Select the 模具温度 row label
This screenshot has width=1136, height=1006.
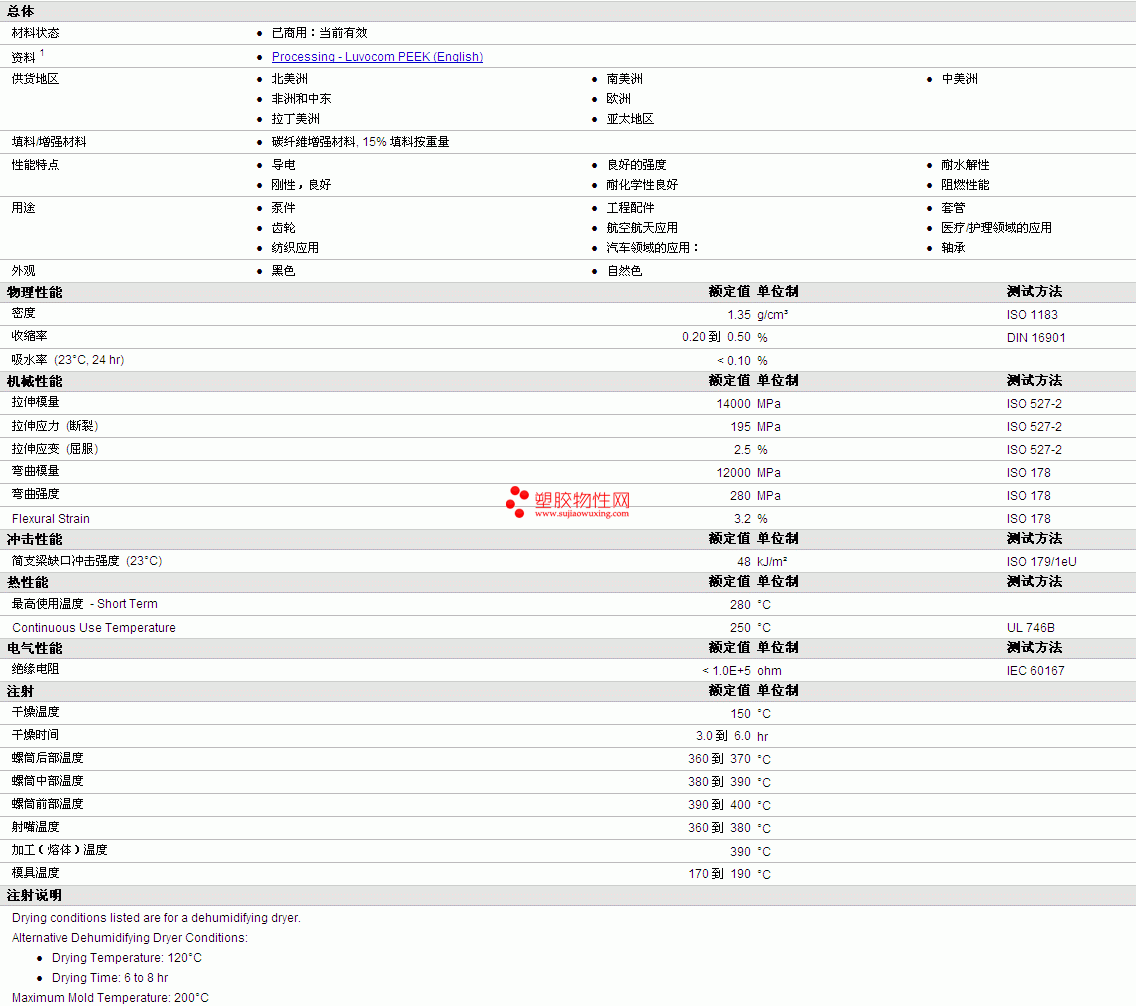(x=36, y=873)
